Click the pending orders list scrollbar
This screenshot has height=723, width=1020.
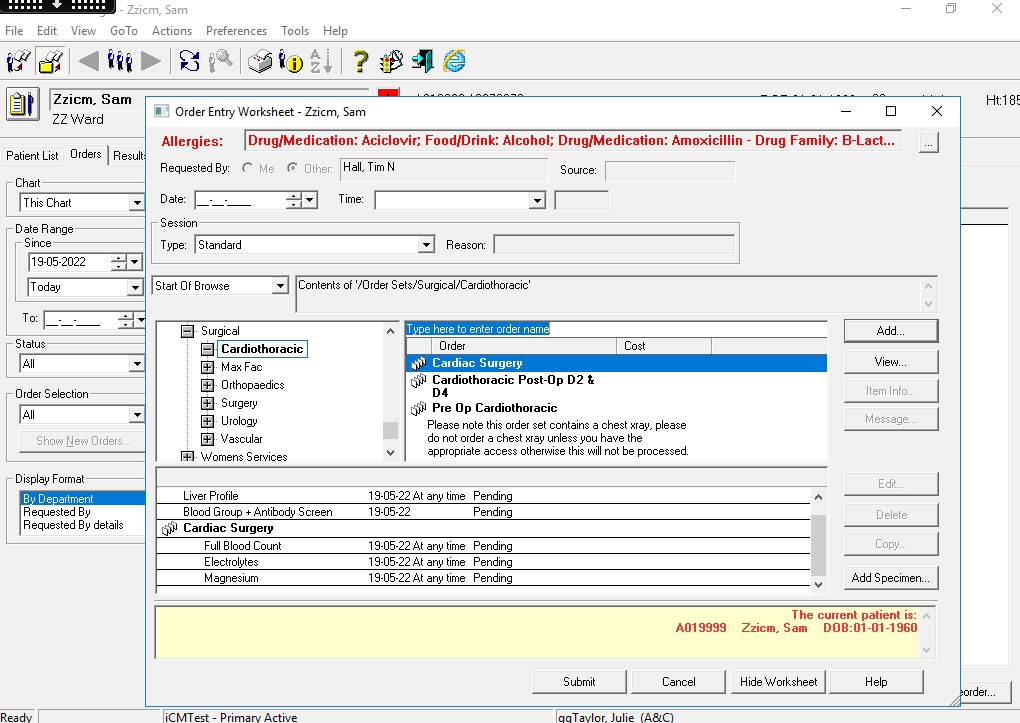pos(818,540)
